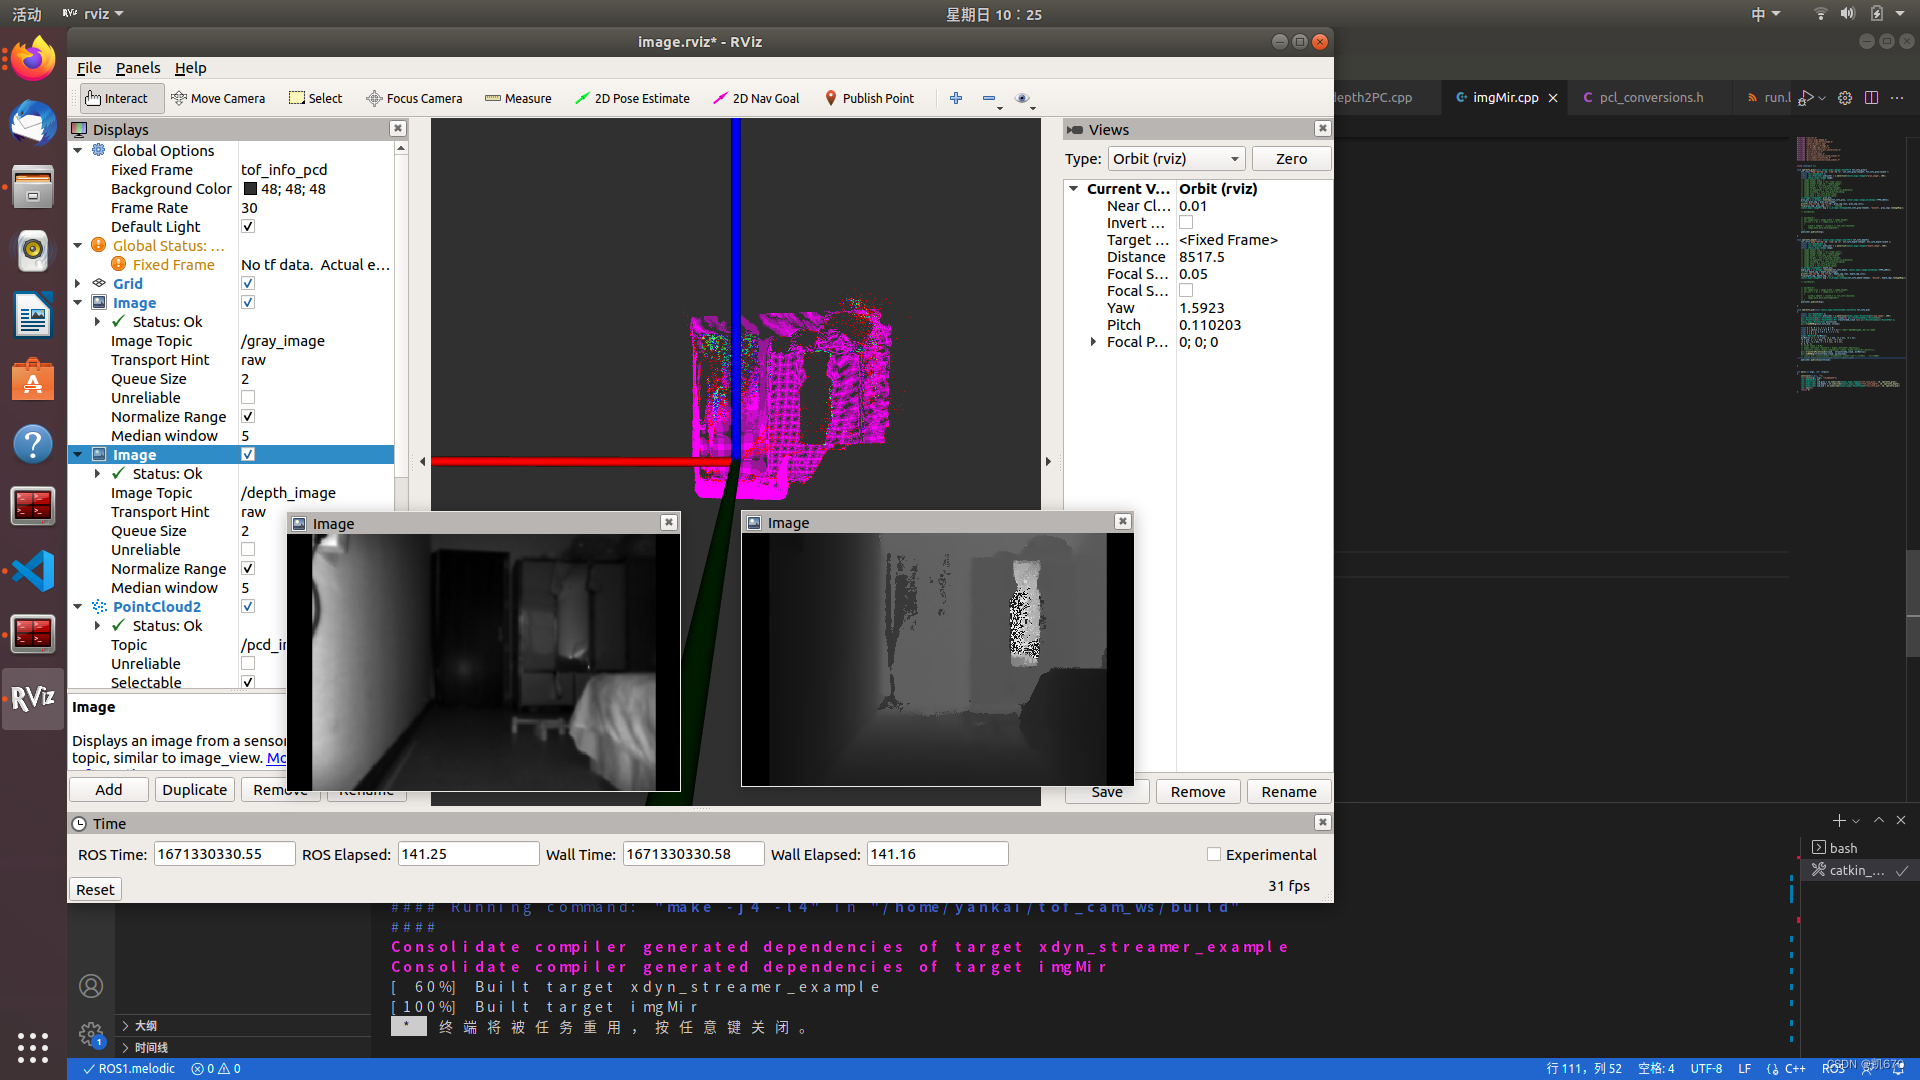Select the Move Camera tool
Image resolution: width=1920 pixels, height=1080 pixels.
218,98
